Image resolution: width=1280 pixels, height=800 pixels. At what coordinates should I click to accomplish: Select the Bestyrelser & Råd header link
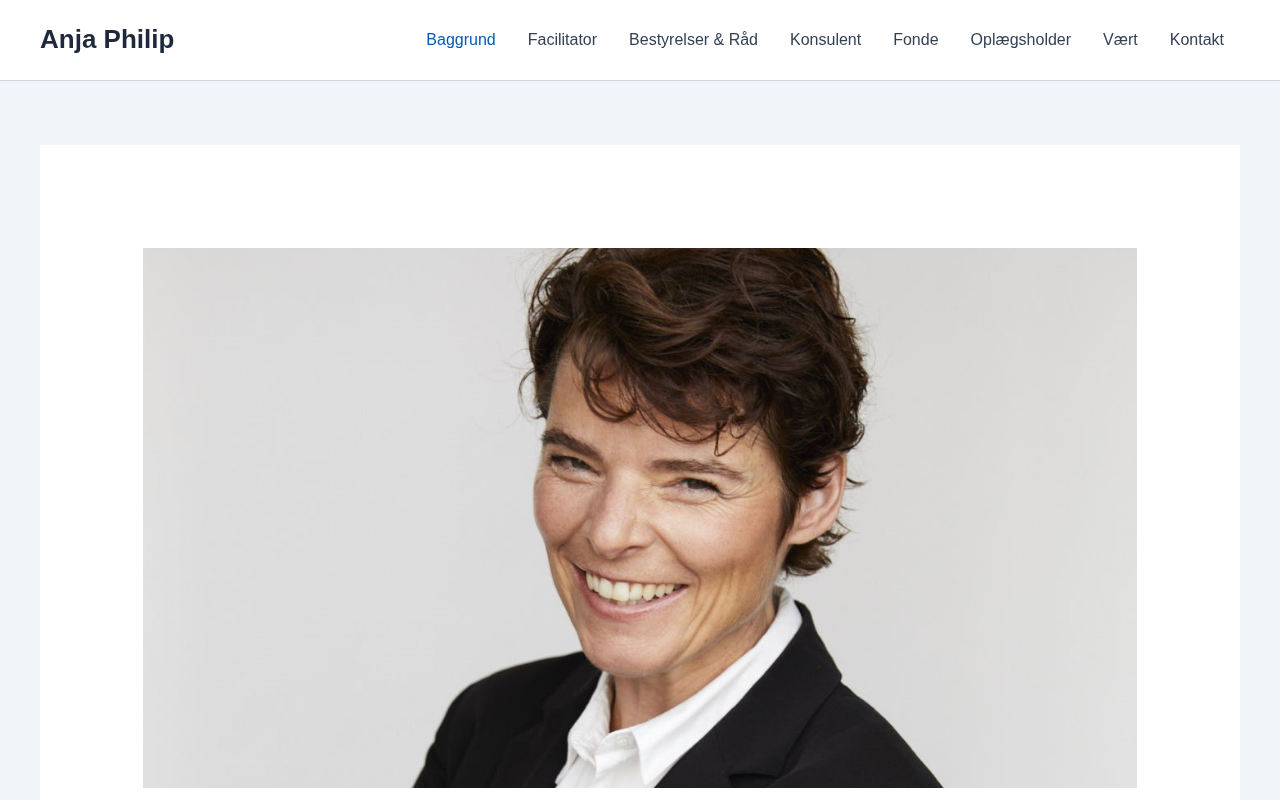(693, 40)
